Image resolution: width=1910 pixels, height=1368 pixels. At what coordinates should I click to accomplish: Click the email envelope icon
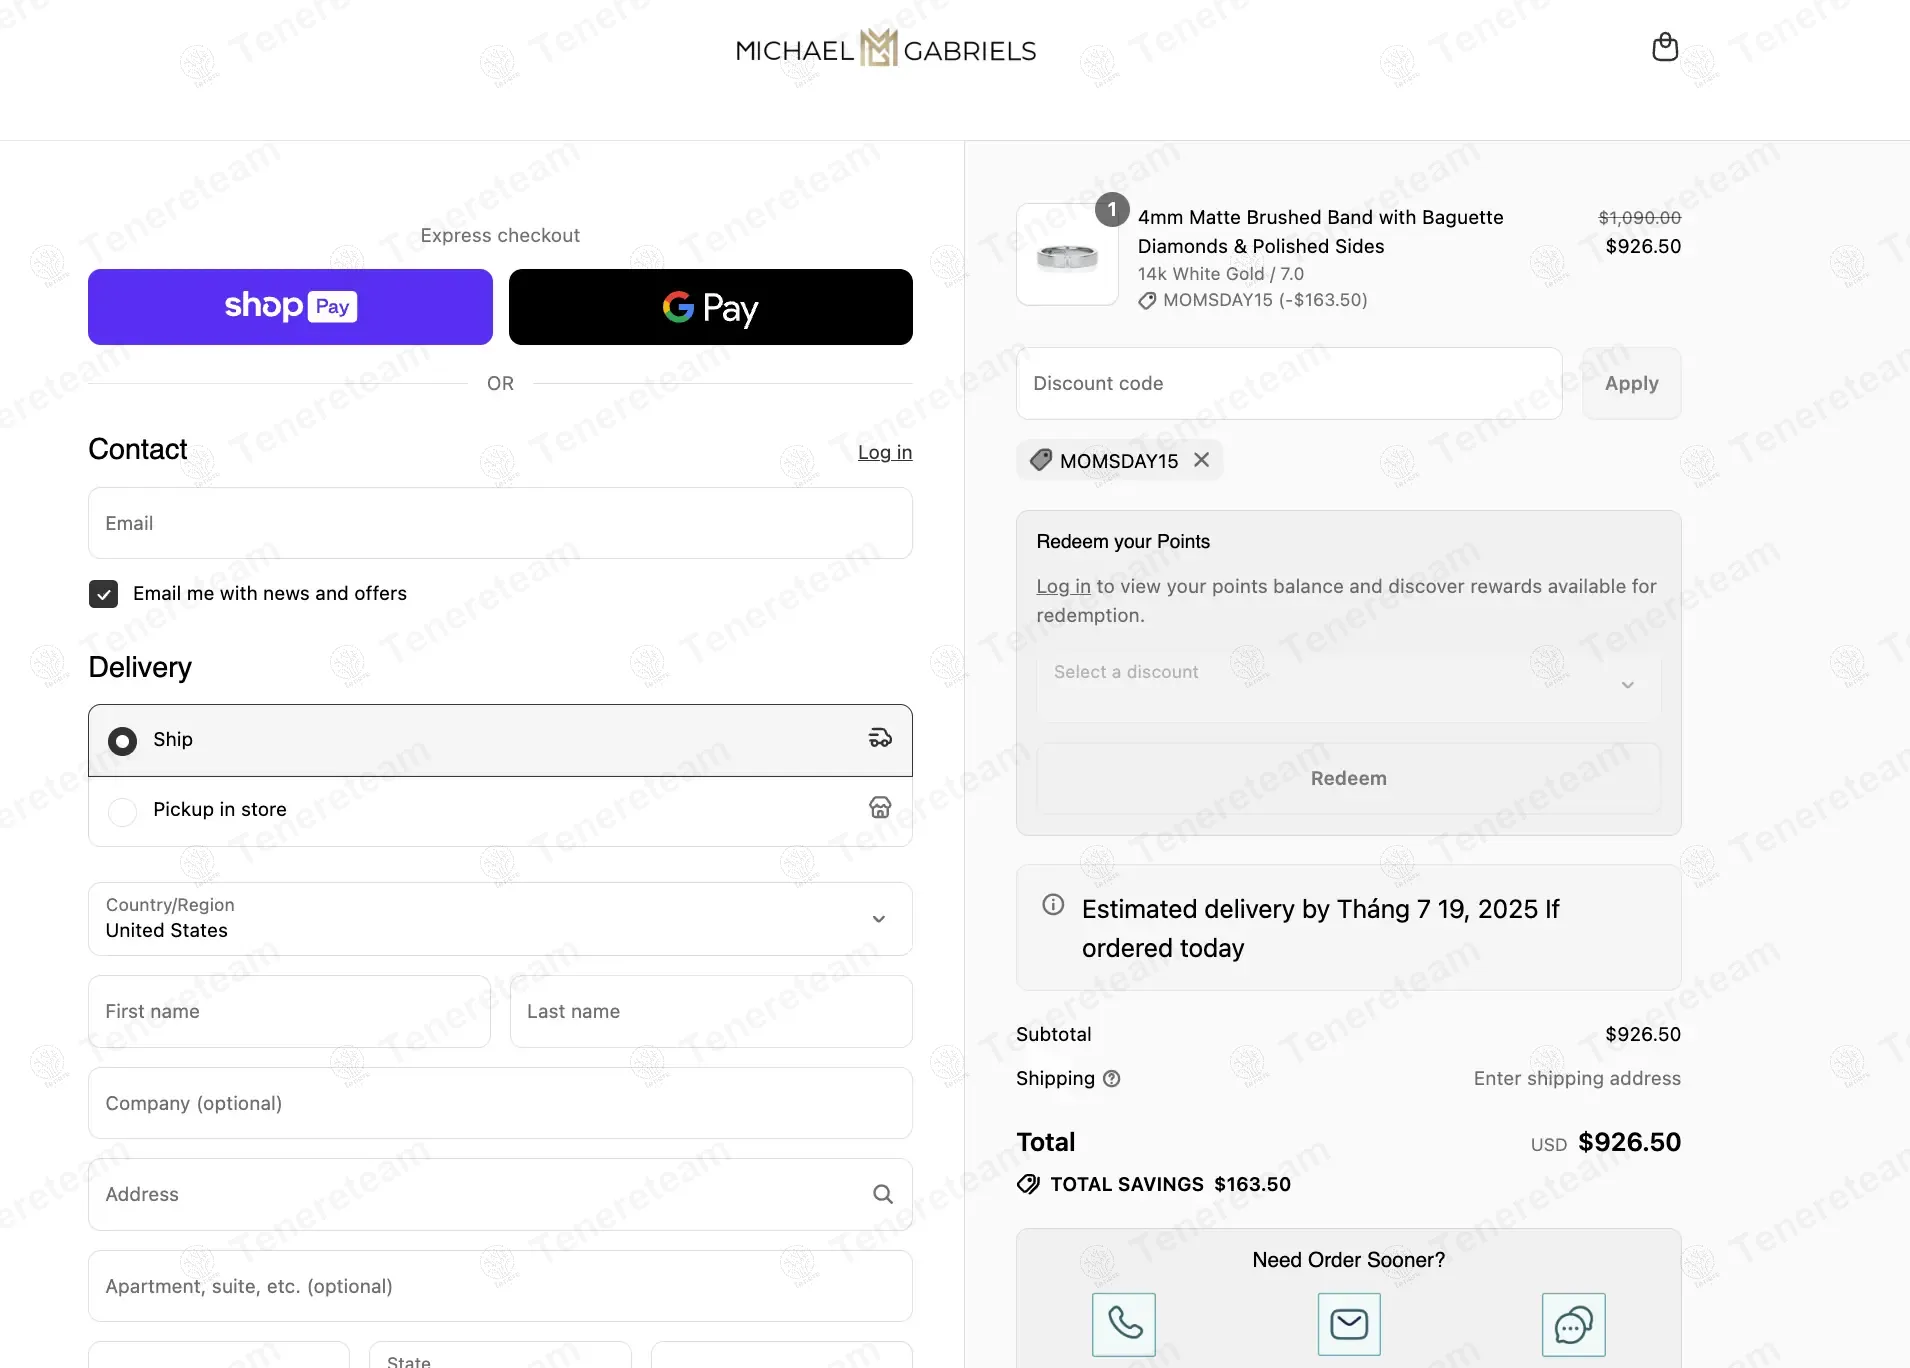click(x=1349, y=1324)
